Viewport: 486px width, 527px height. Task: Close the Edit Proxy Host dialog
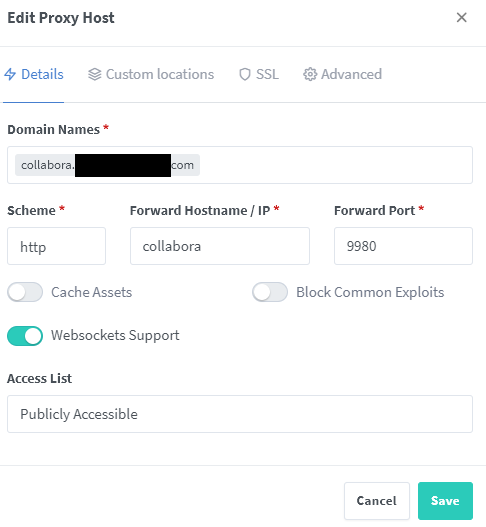click(x=461, y=17)
